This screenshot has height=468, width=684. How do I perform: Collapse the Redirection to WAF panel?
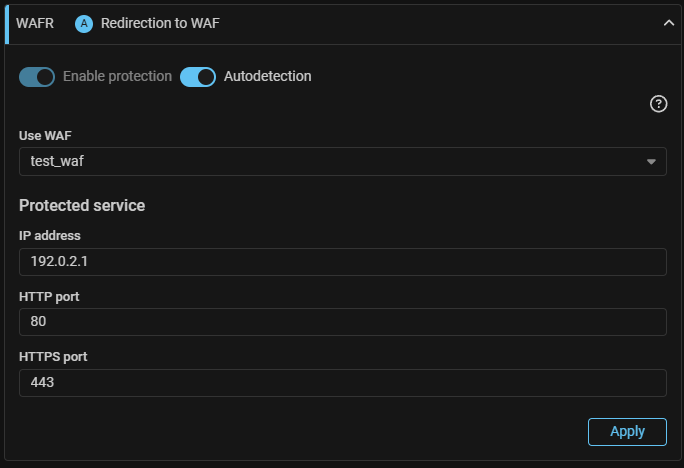[x=669, y=23]
